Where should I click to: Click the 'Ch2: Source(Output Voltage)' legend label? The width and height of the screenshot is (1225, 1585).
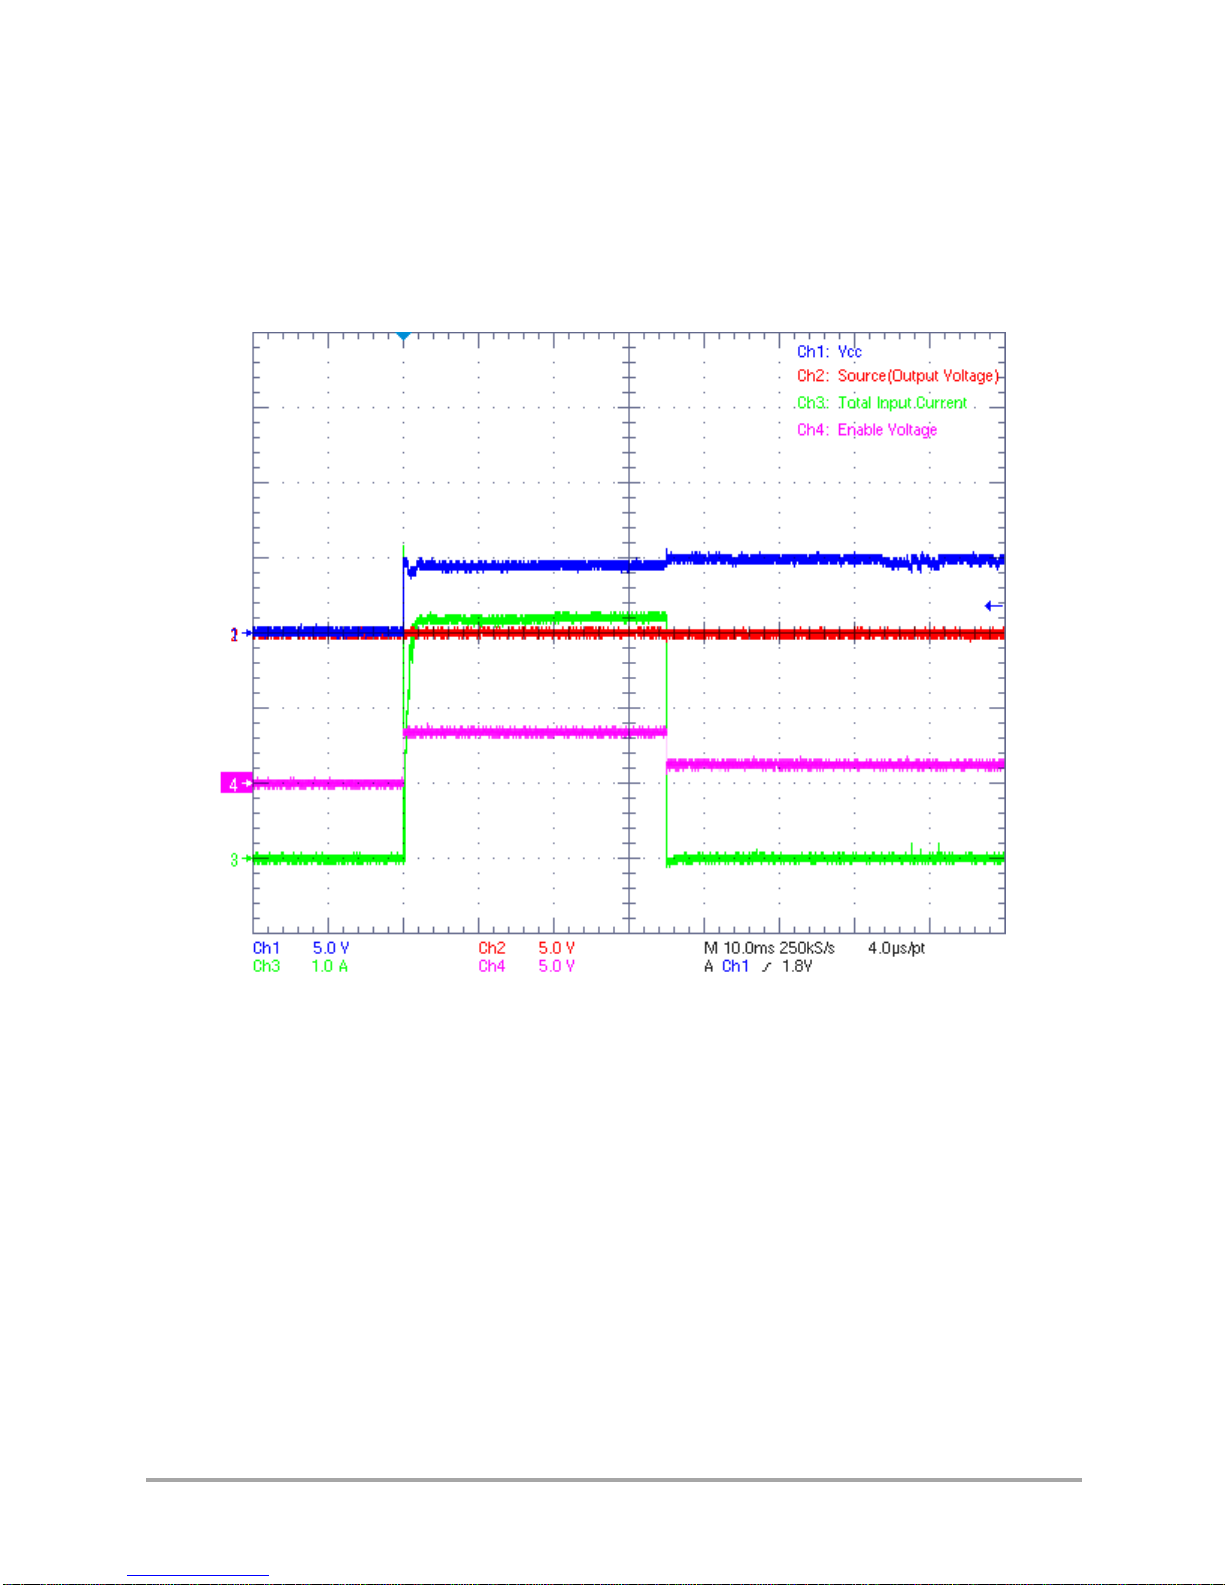pyautogui.click(x=898, y=376)
